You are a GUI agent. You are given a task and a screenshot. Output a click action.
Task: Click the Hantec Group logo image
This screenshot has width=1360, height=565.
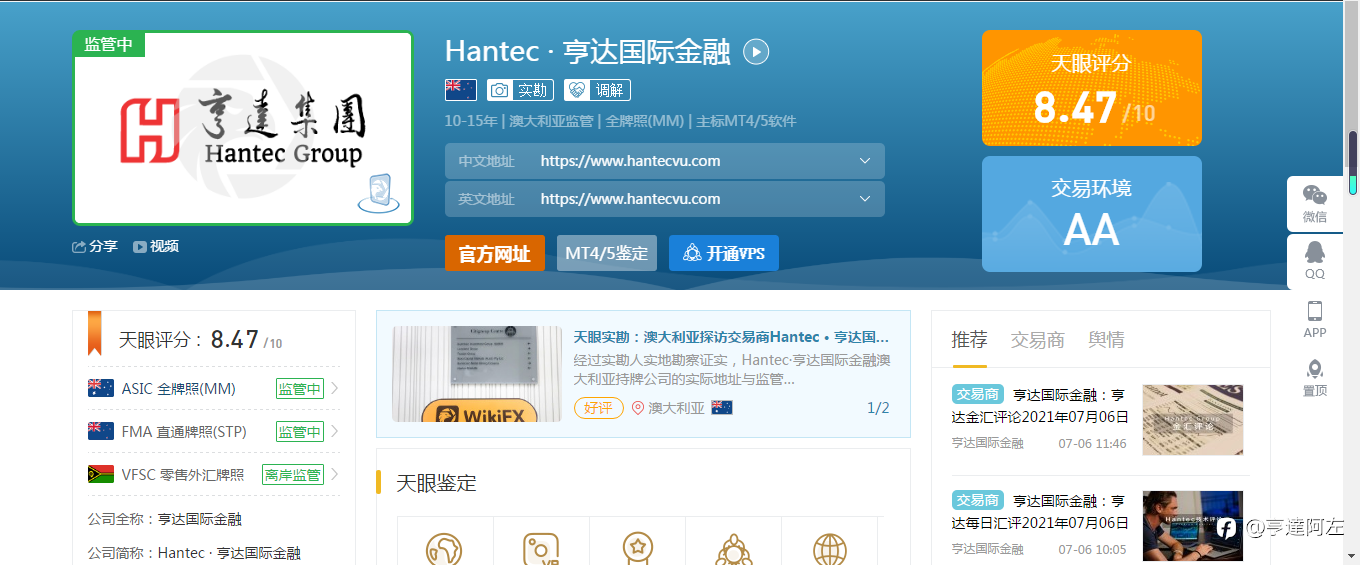243,128
